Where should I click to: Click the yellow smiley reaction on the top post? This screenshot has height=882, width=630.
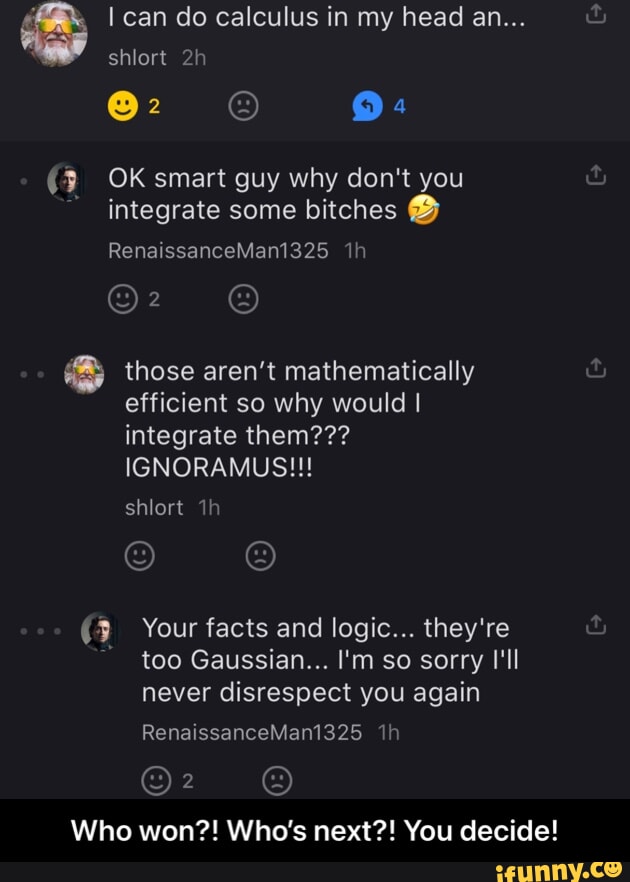click(x=121, y=102)
